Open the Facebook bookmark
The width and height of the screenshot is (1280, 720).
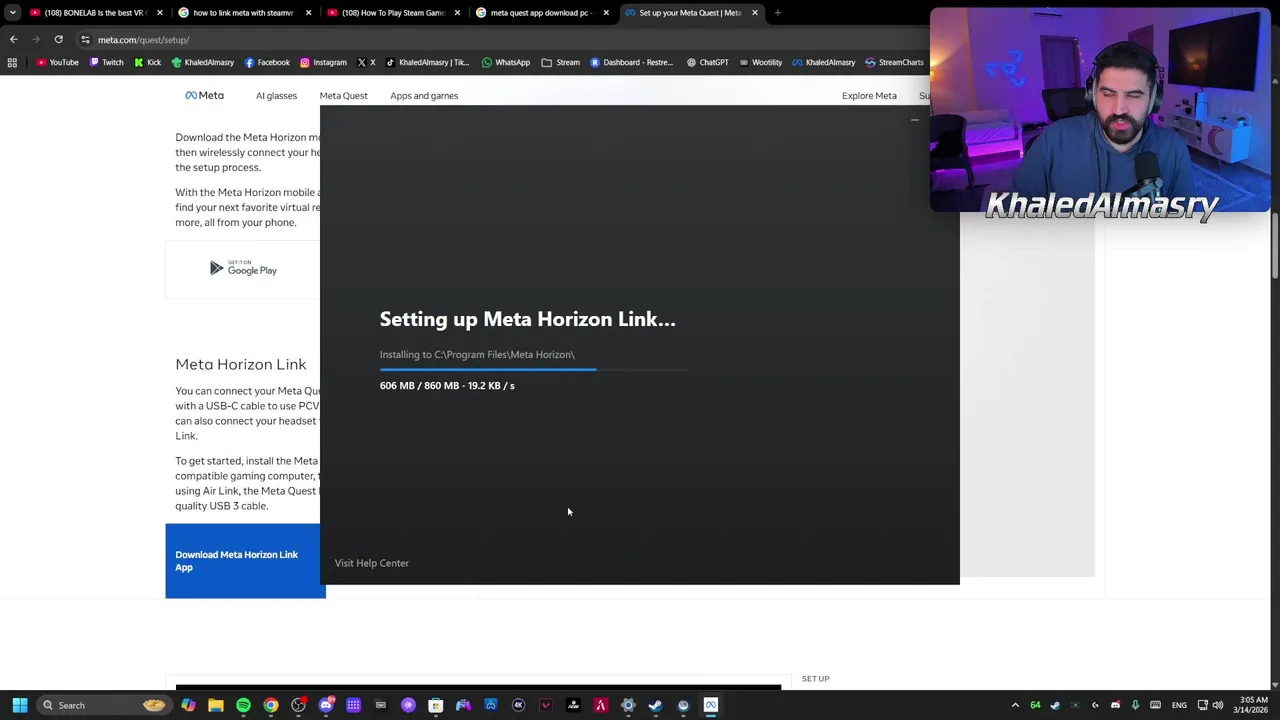266,62
